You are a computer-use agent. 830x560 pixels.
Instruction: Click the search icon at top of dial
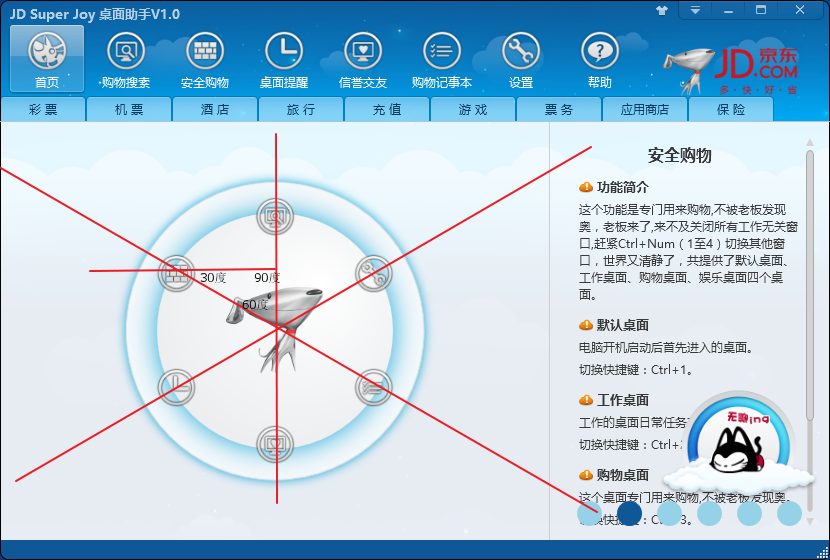275,216
